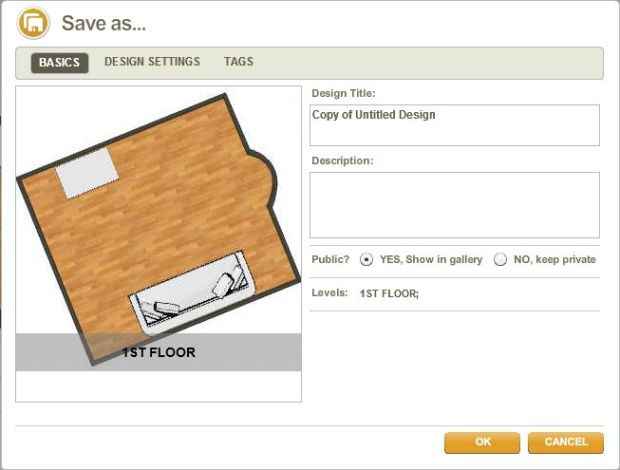Select YES, Show in gallery option
Screen dimensions: 620x470
pyautogui.click(x=367, y=260)
